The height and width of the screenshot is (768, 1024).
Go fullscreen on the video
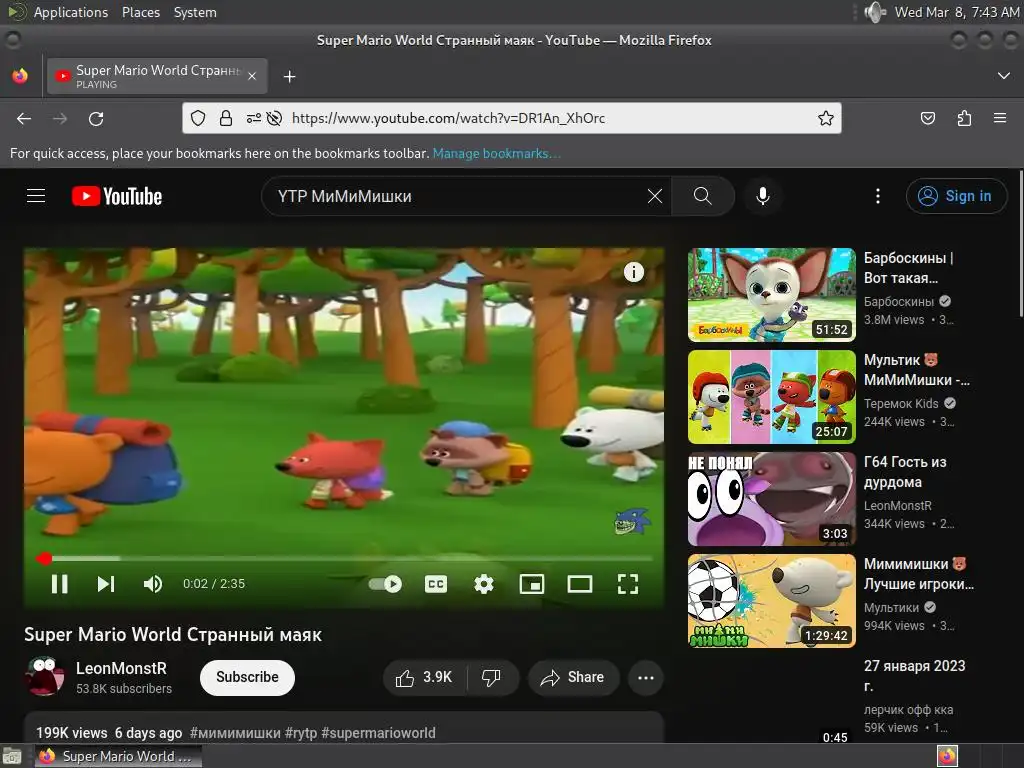pos(628,584)
